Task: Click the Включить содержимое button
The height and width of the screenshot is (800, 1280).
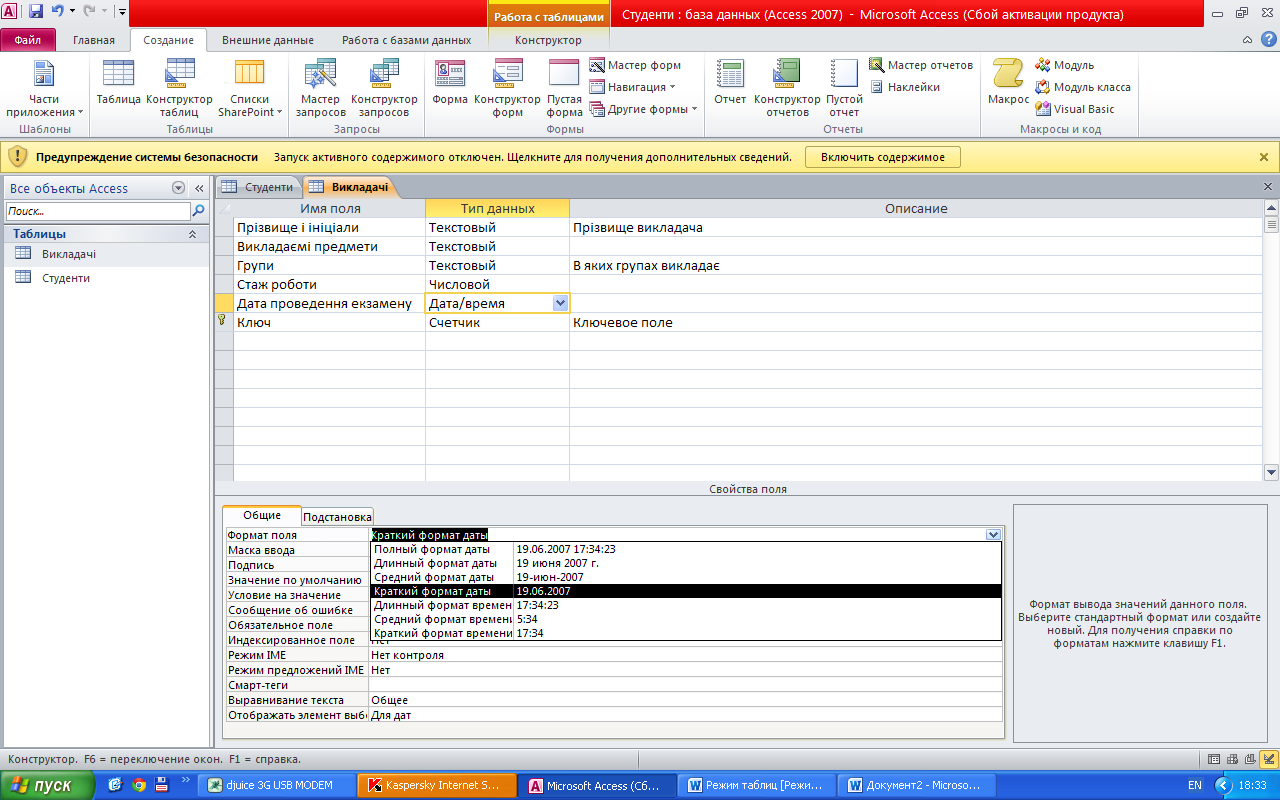Action: [x=883, y=157]
